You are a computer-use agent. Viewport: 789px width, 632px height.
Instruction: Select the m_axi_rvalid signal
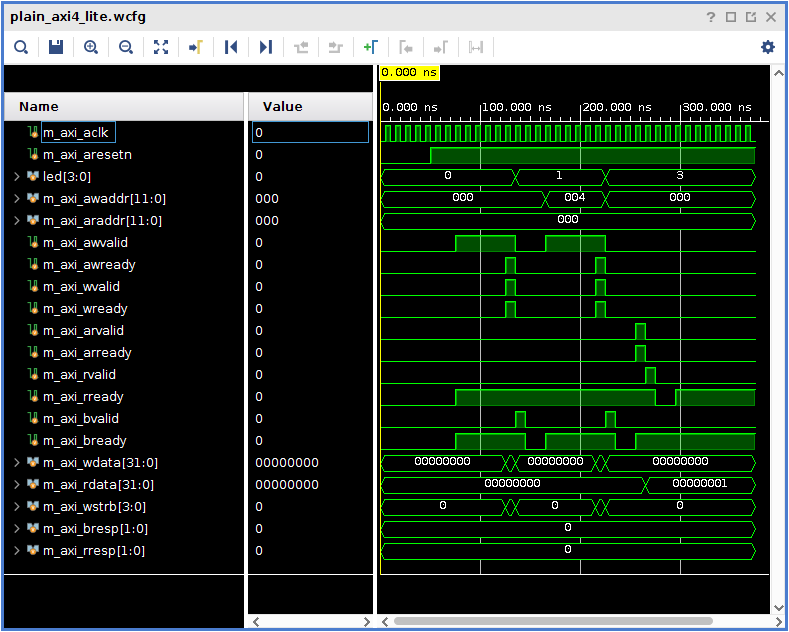pyautogui.click(x=80, y=375)
